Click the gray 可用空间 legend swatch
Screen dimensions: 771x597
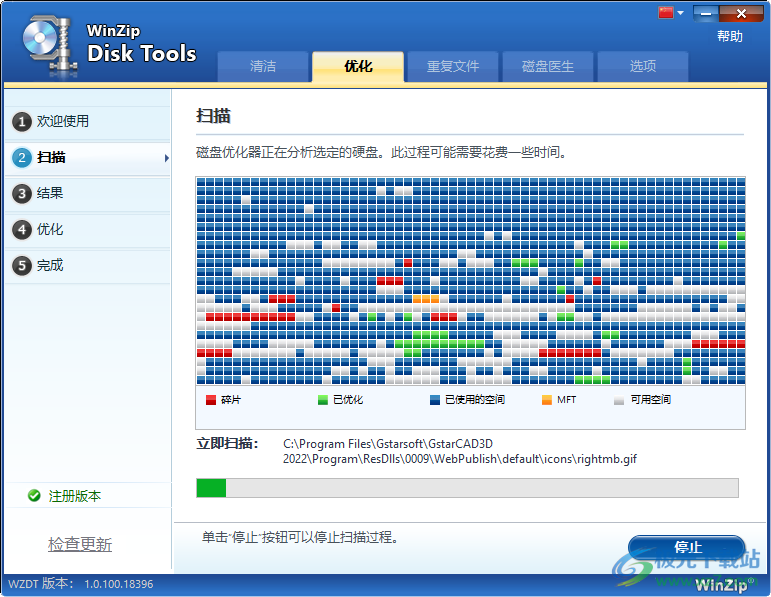point(619,400)
